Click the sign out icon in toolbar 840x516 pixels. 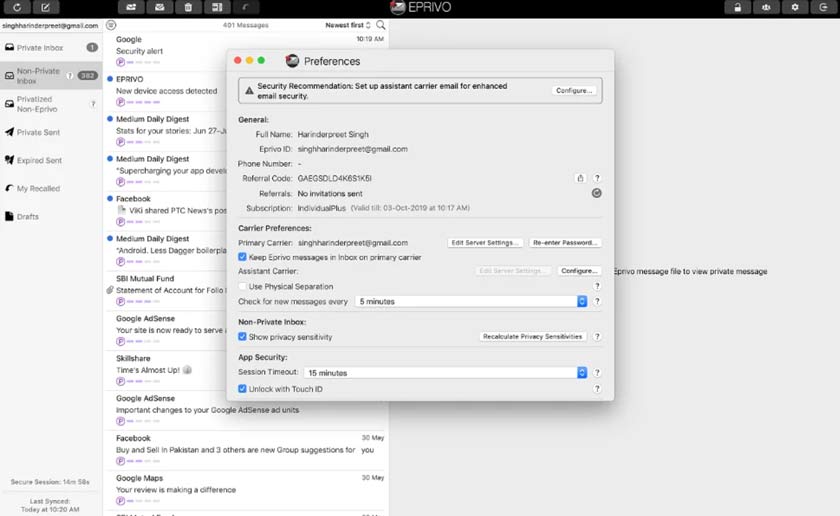tap(823, 8)
